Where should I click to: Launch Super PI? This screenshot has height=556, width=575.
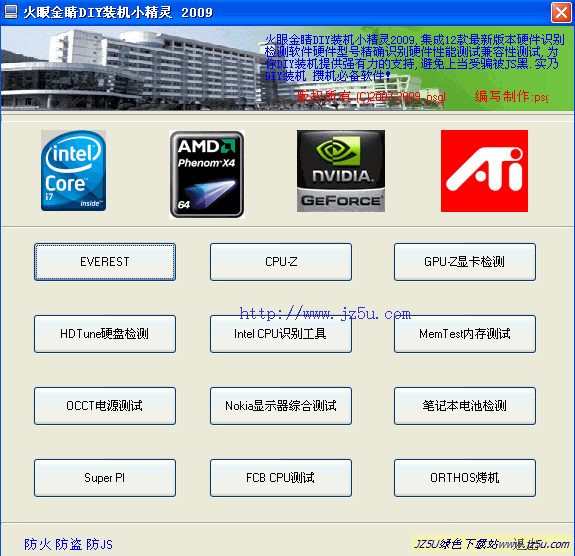[105, 478]
